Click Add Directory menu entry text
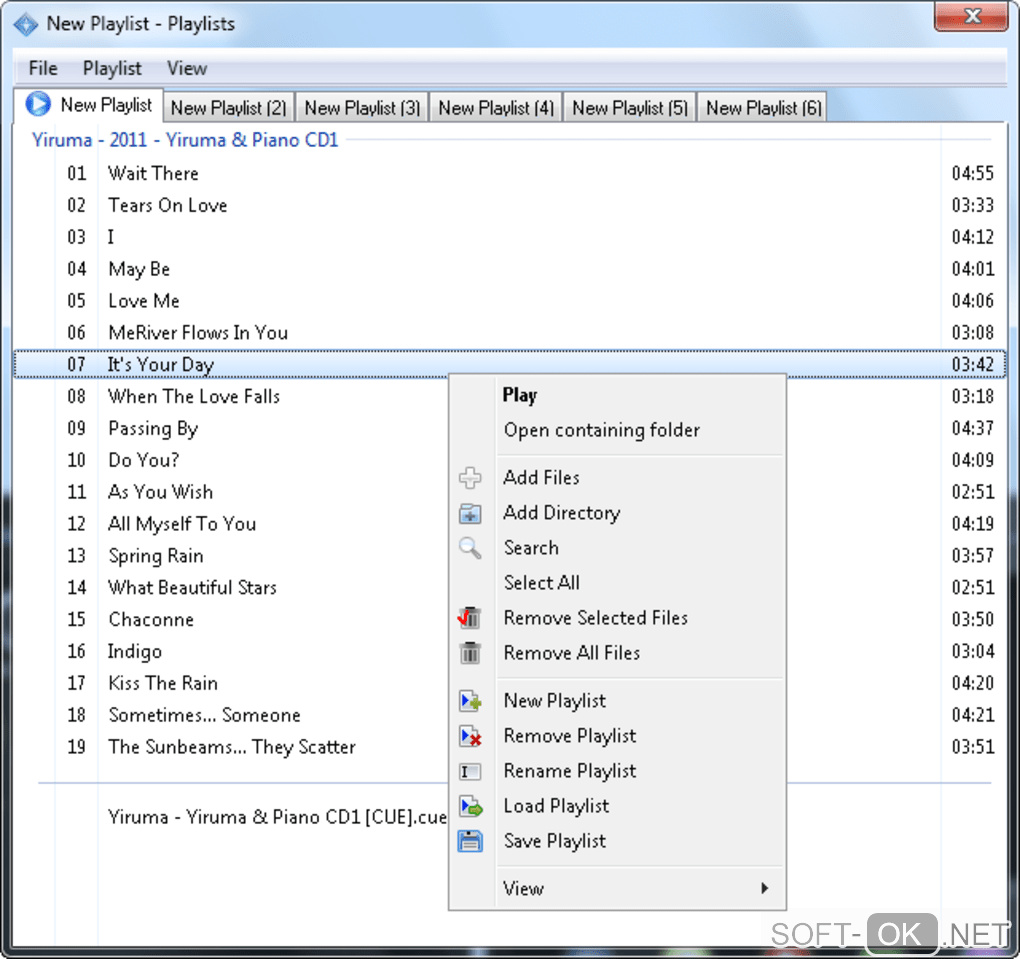The image size is (1020, 959). coord(561,513)
